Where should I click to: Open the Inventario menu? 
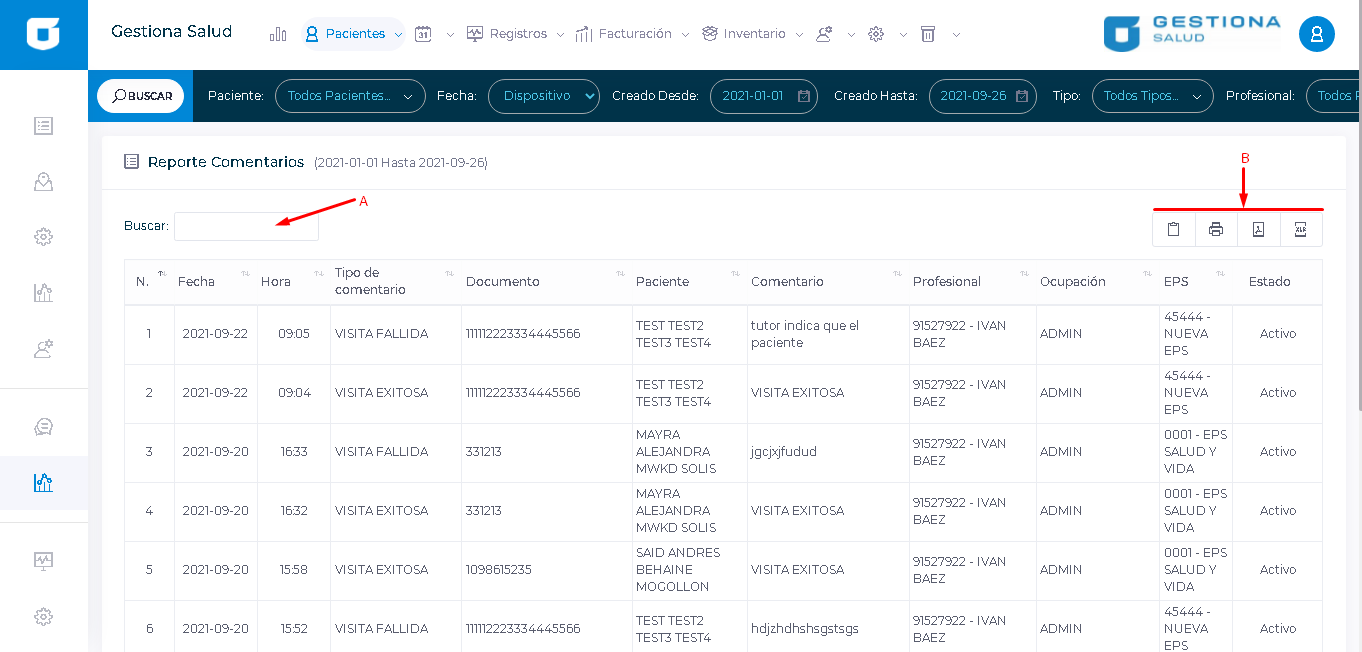pos(753,34)
